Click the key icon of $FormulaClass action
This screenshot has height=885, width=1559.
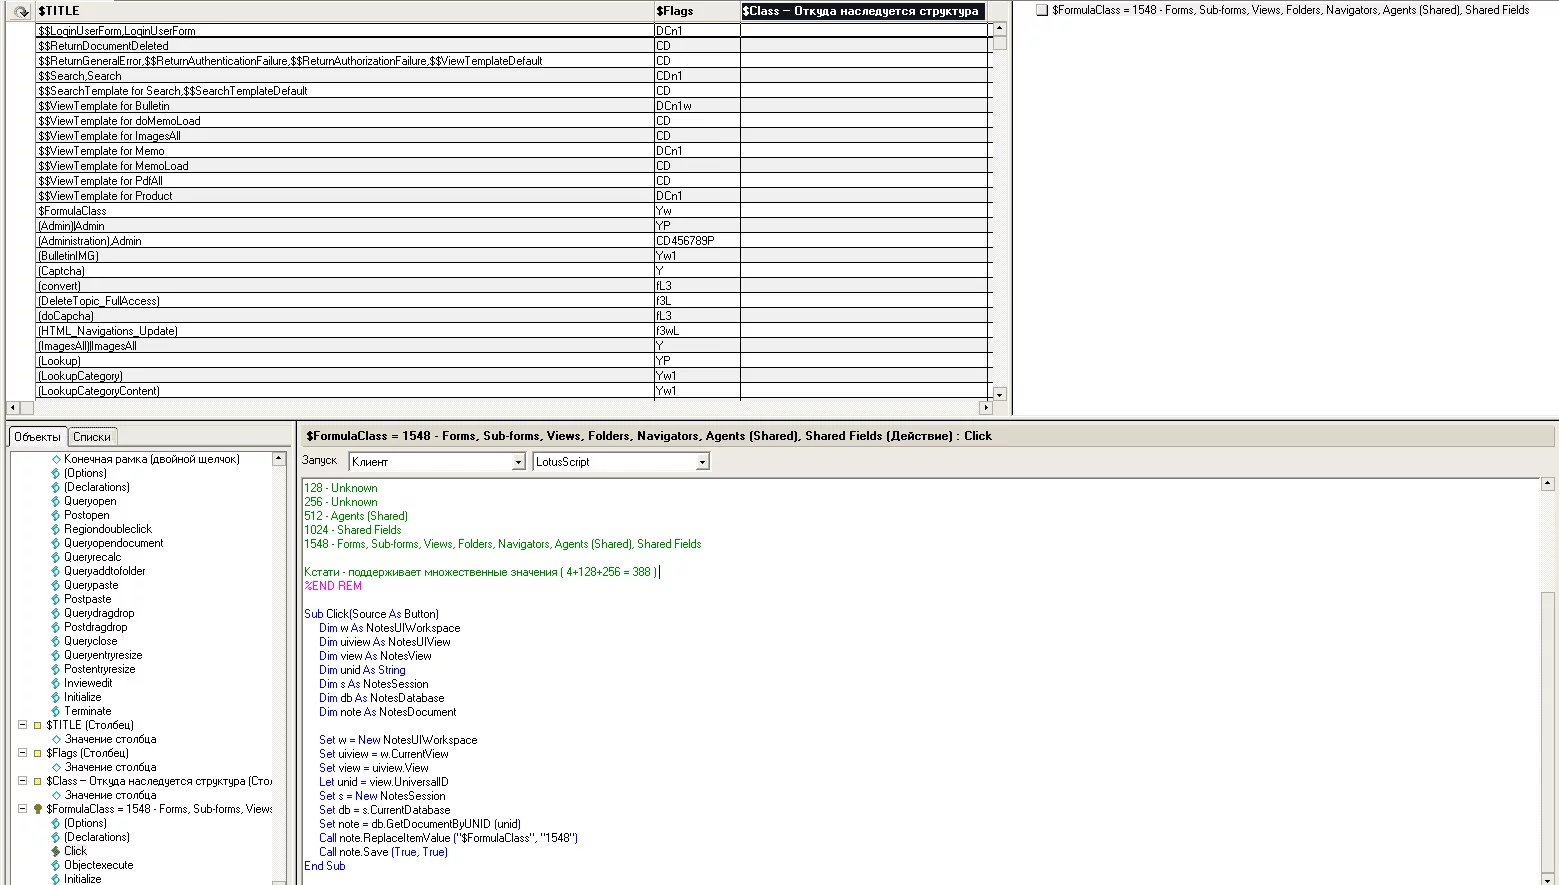[38, 810]
